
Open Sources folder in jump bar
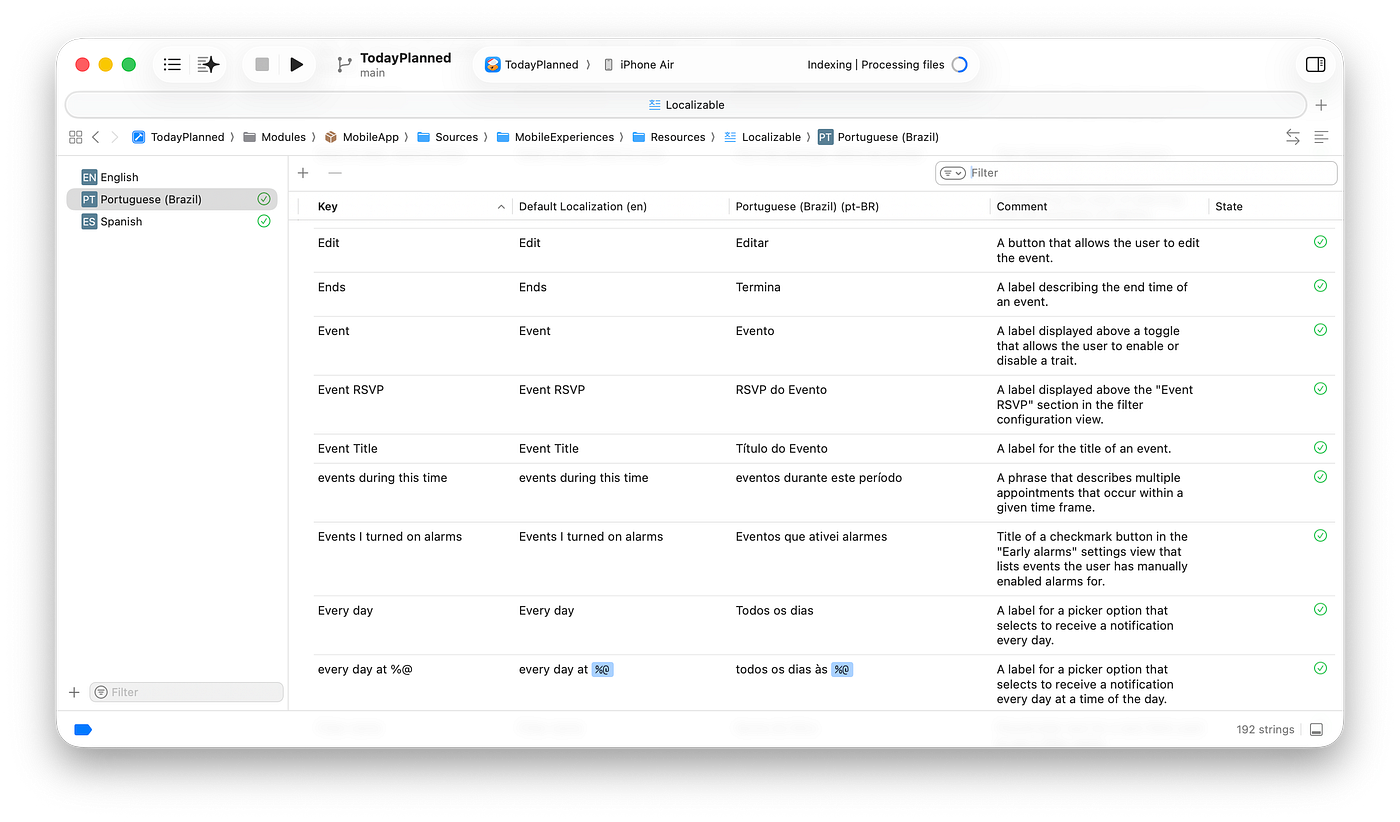pyautogui.click(x=447, y=137)
